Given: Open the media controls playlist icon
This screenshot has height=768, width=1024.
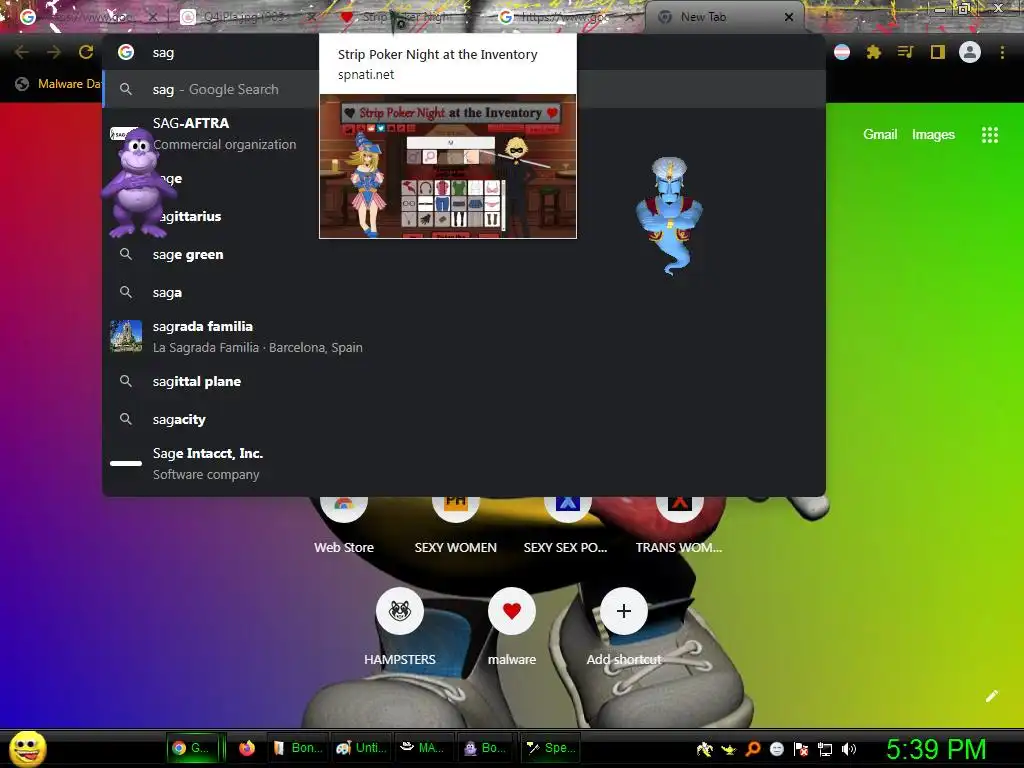Looking at the screenshot, I should [905, 52].
